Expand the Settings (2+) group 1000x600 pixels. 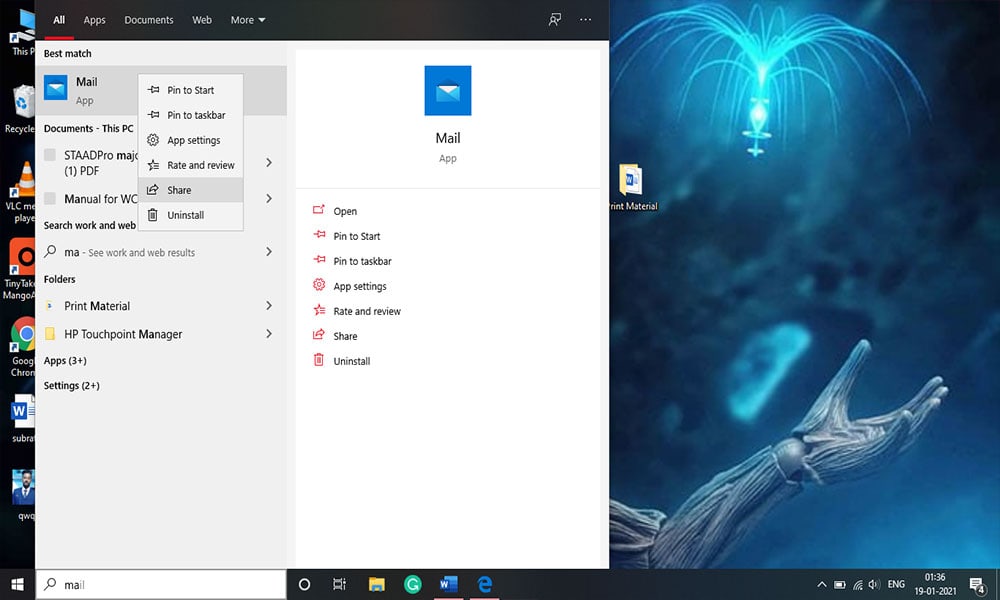[x=71, y=385]
